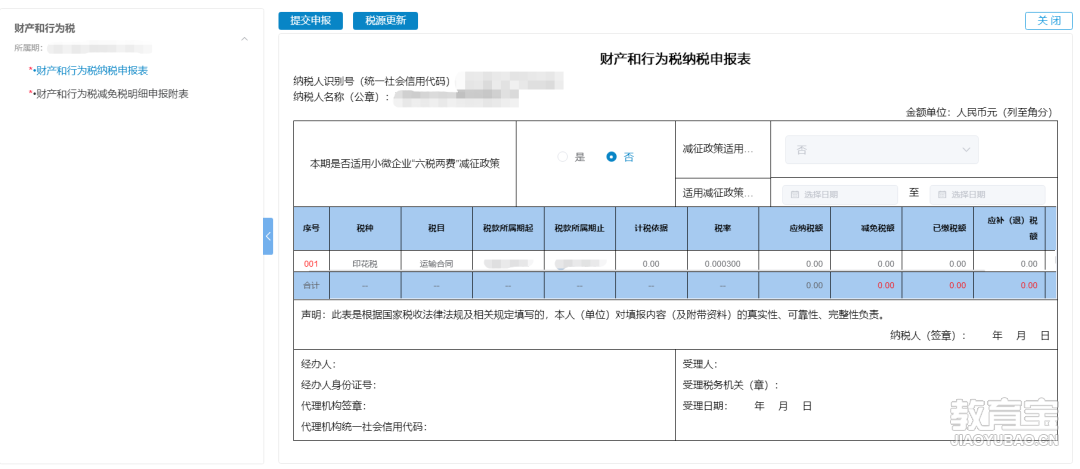Click the 税款所属期止 column header
1080x469 pixels.
pyautogui.click(x=580, y=229)
